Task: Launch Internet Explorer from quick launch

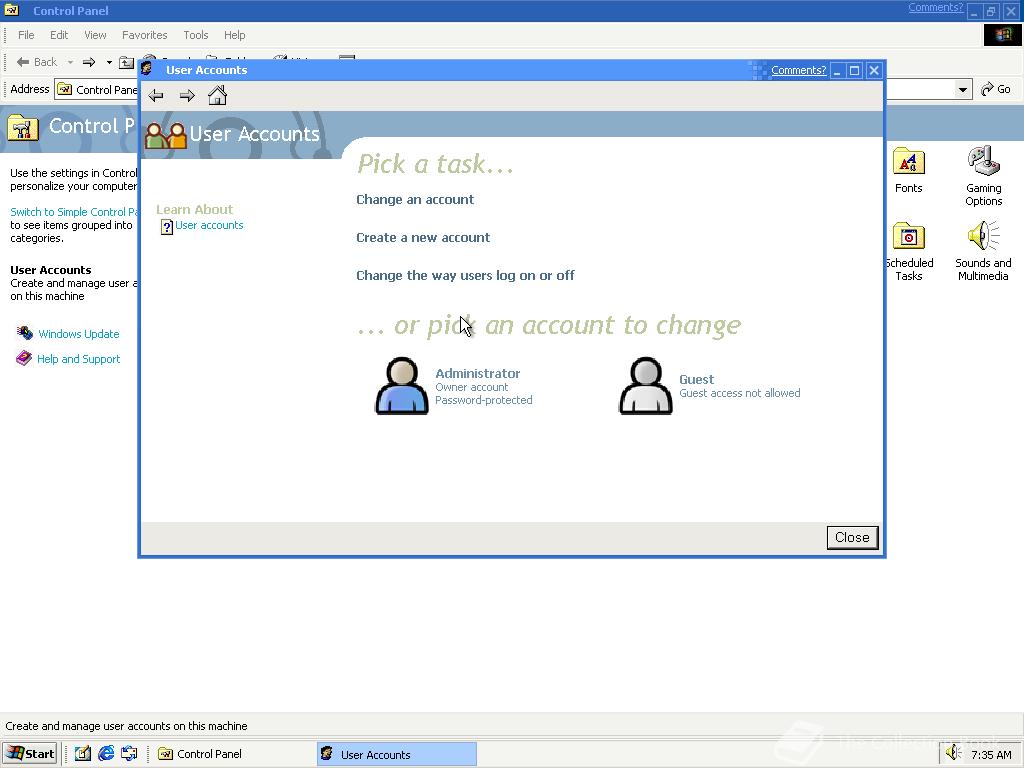Action: coord(106,754)
